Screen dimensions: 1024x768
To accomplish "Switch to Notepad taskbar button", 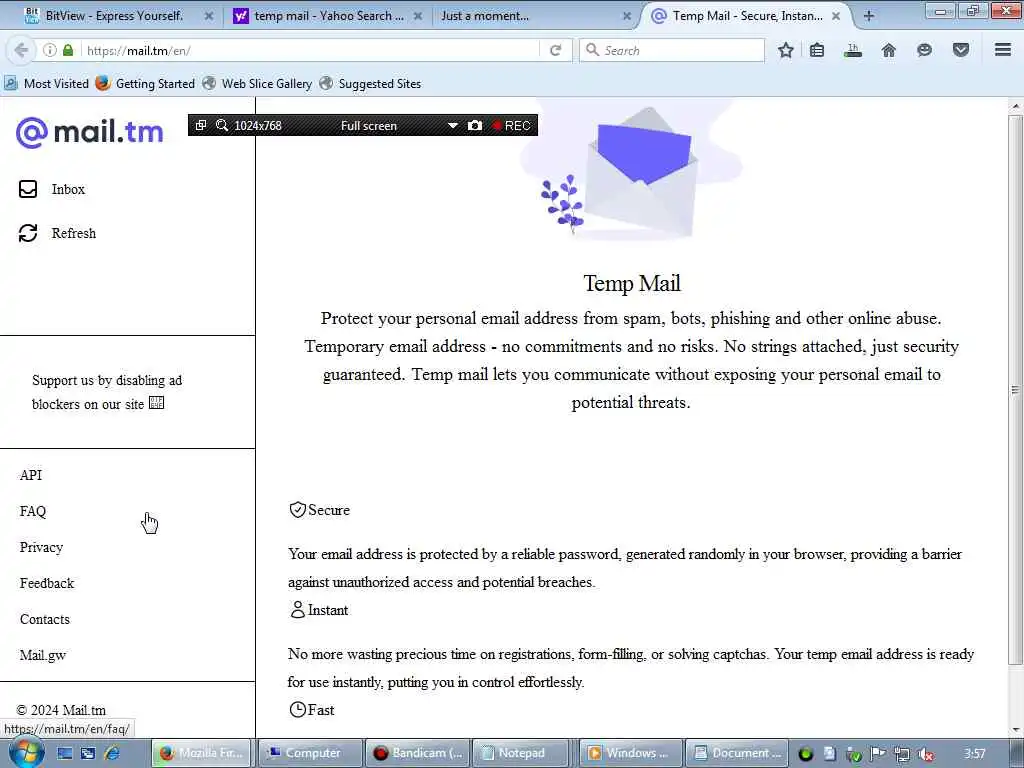I will pos(520,753).
